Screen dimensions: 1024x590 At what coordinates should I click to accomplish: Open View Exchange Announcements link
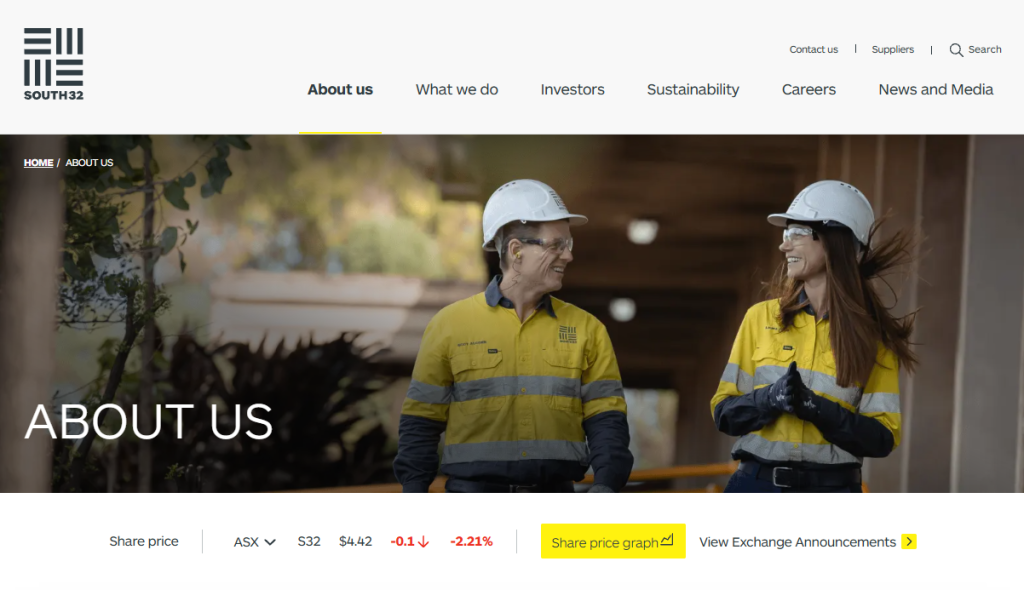click(x=807, y=542)
